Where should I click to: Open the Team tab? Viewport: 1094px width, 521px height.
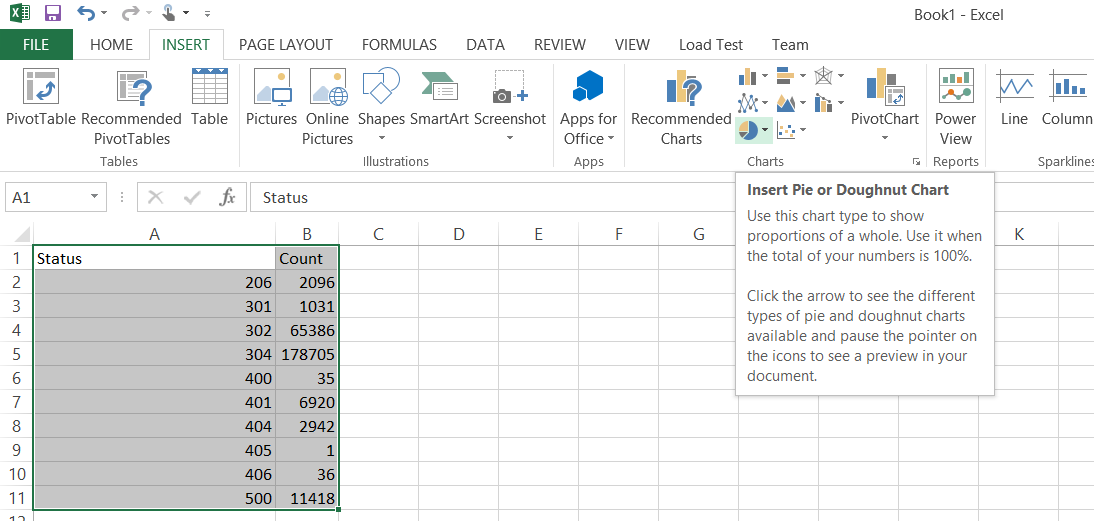tap(790, 45)
